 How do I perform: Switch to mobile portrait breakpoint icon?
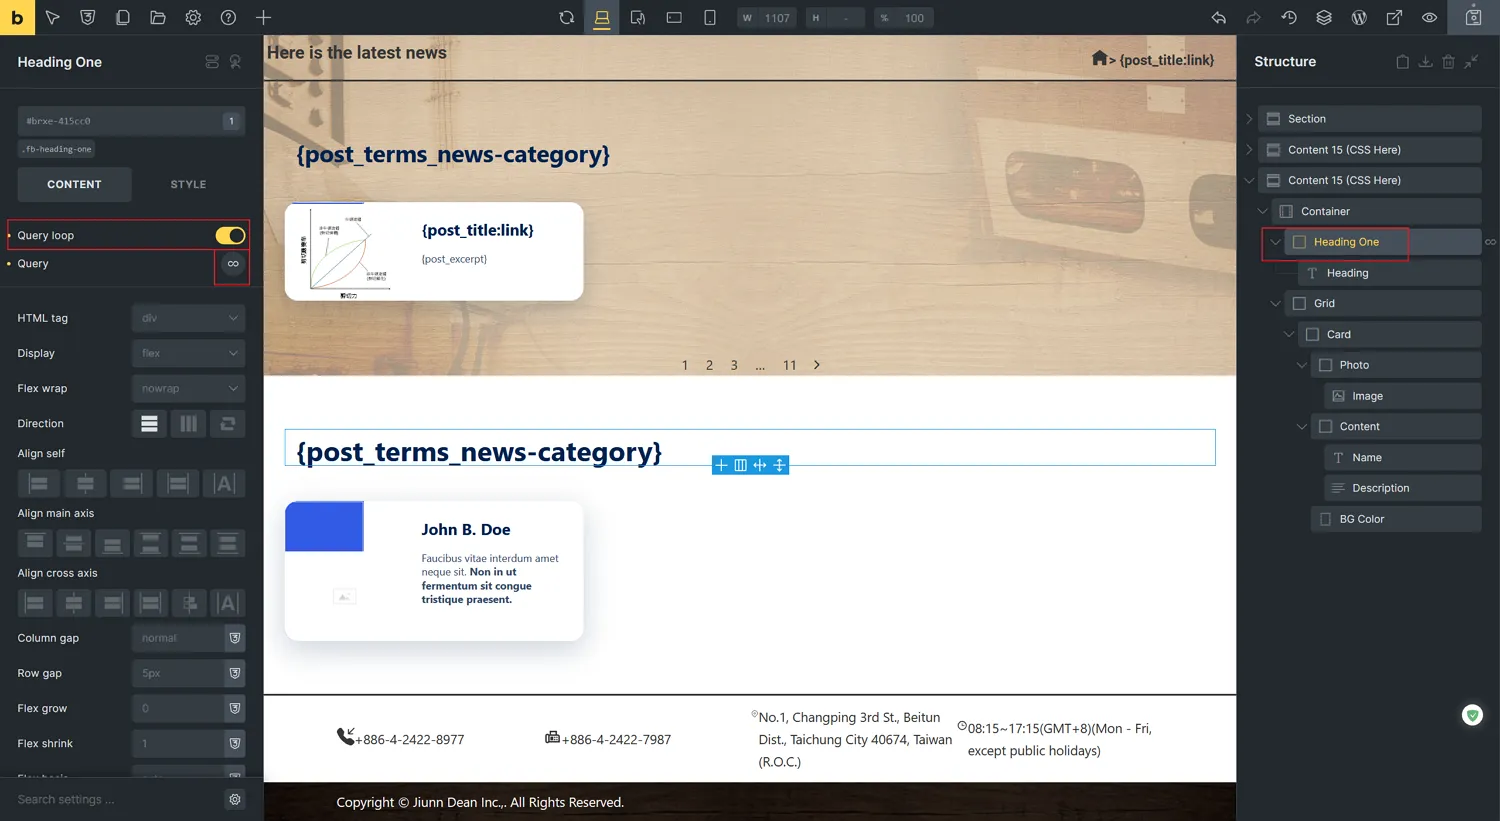[710, 18]
